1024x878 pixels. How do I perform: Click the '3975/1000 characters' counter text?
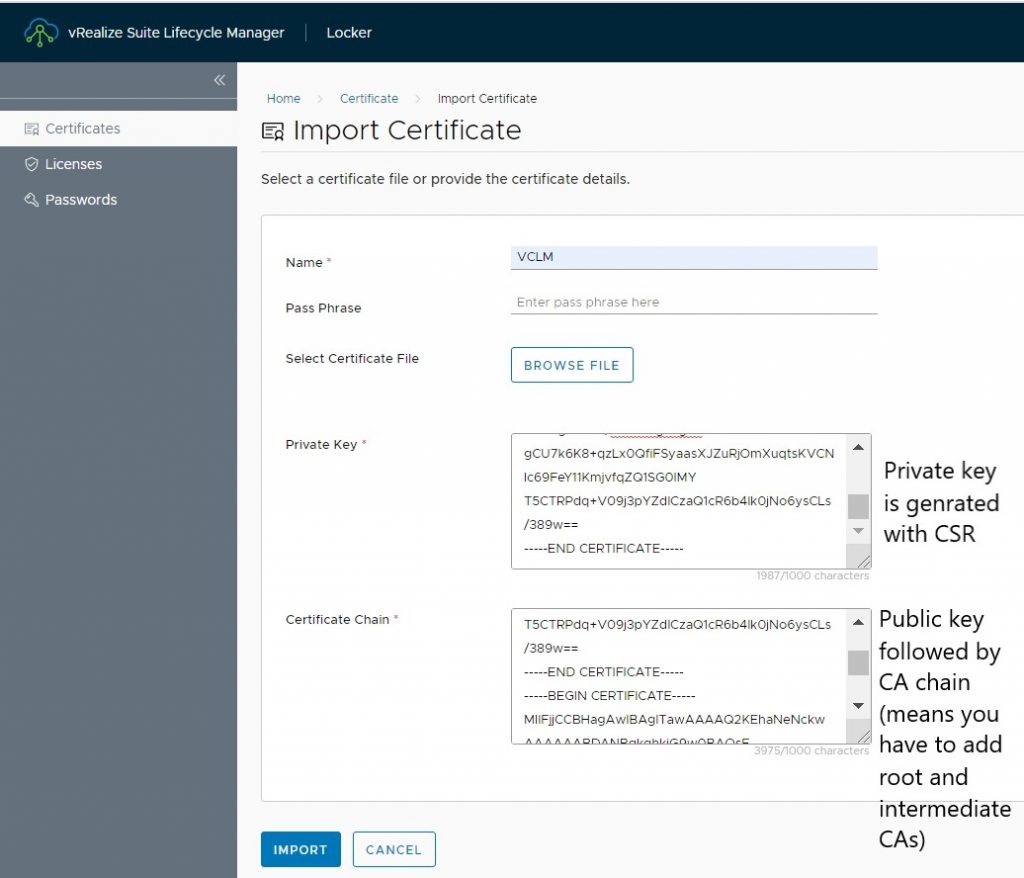tap(812, 751)
